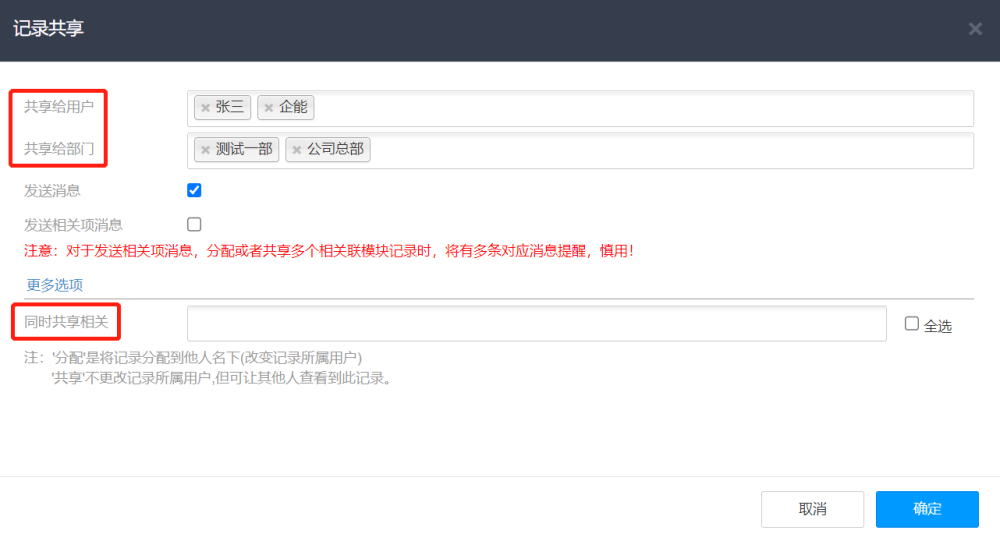Focus the 共享给用户 input field
The image size is (1000, 541).
tap(580, 108)
